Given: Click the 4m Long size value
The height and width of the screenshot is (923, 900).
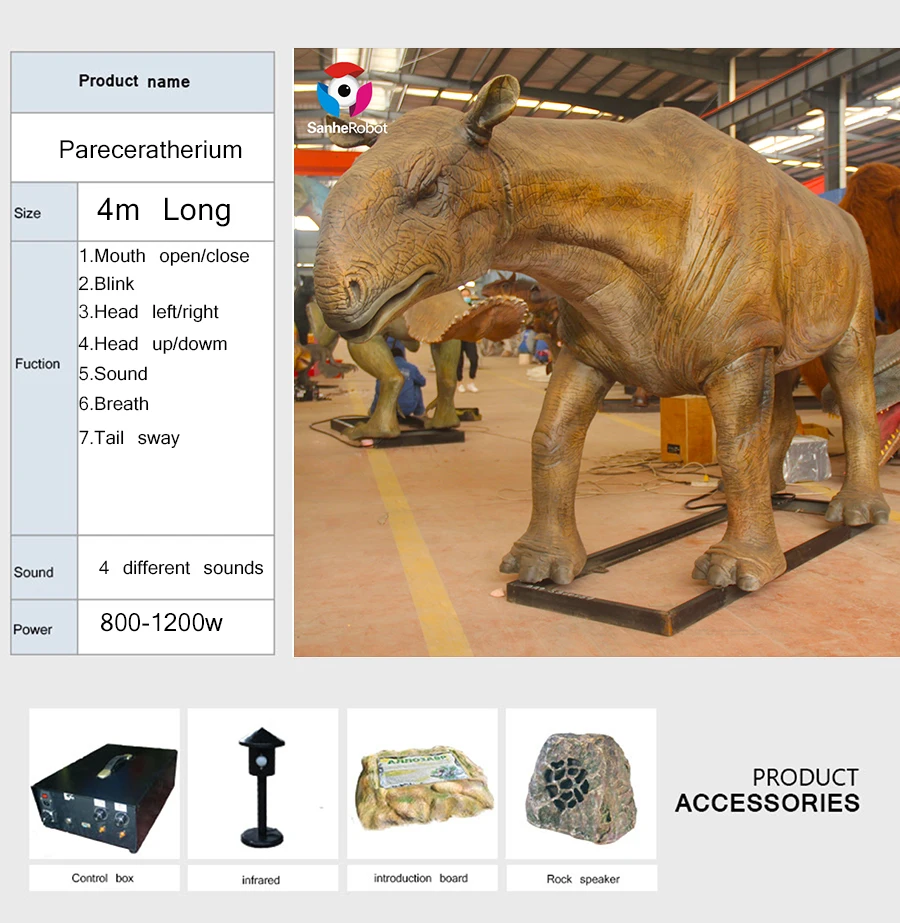Looking at the screenshot, I should point(164,210).
